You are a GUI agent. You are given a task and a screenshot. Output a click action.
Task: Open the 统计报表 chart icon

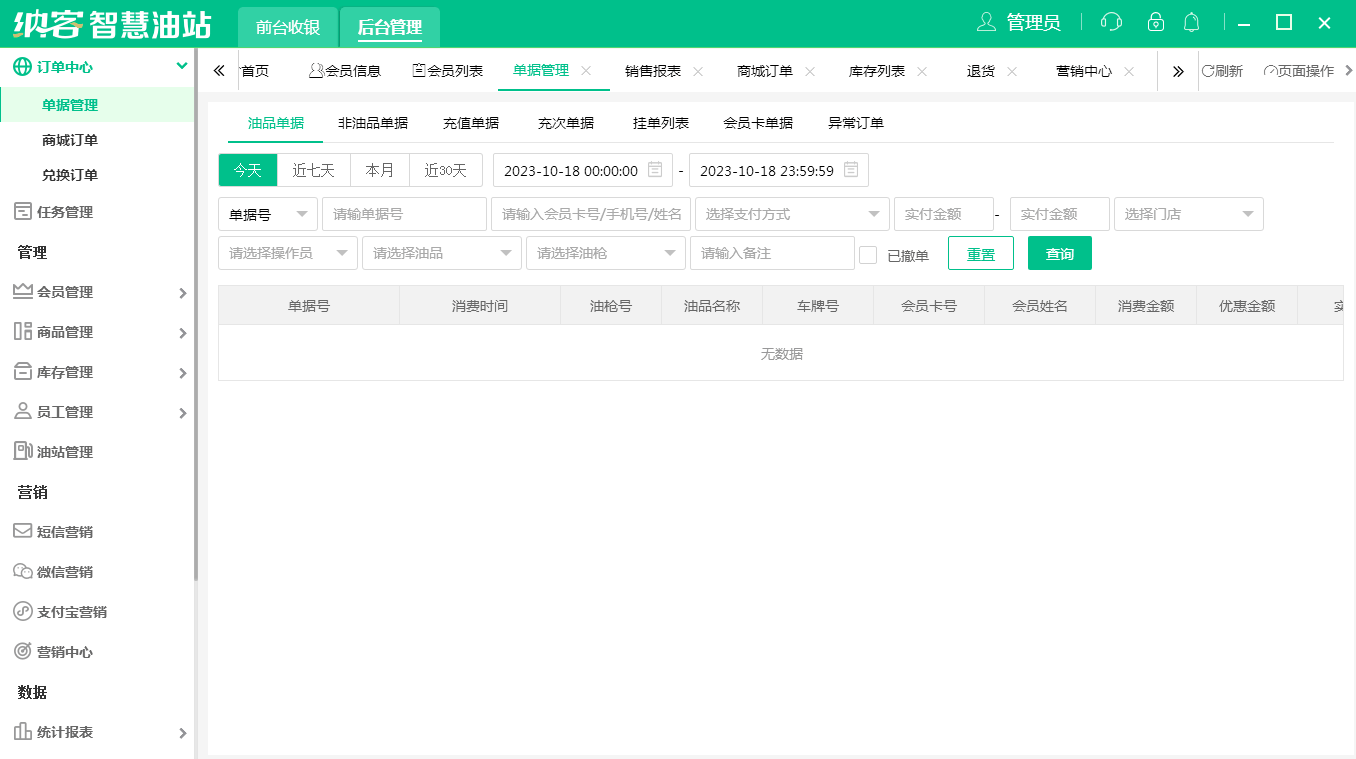pos(22,731)
